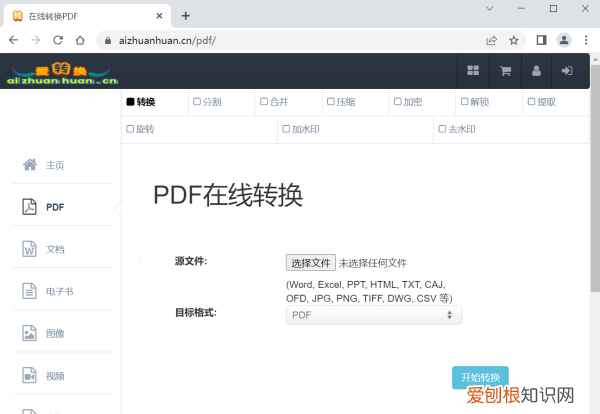Select the 加水印 tab
This screenshot has width=600, height=414.
coord(355,129)
